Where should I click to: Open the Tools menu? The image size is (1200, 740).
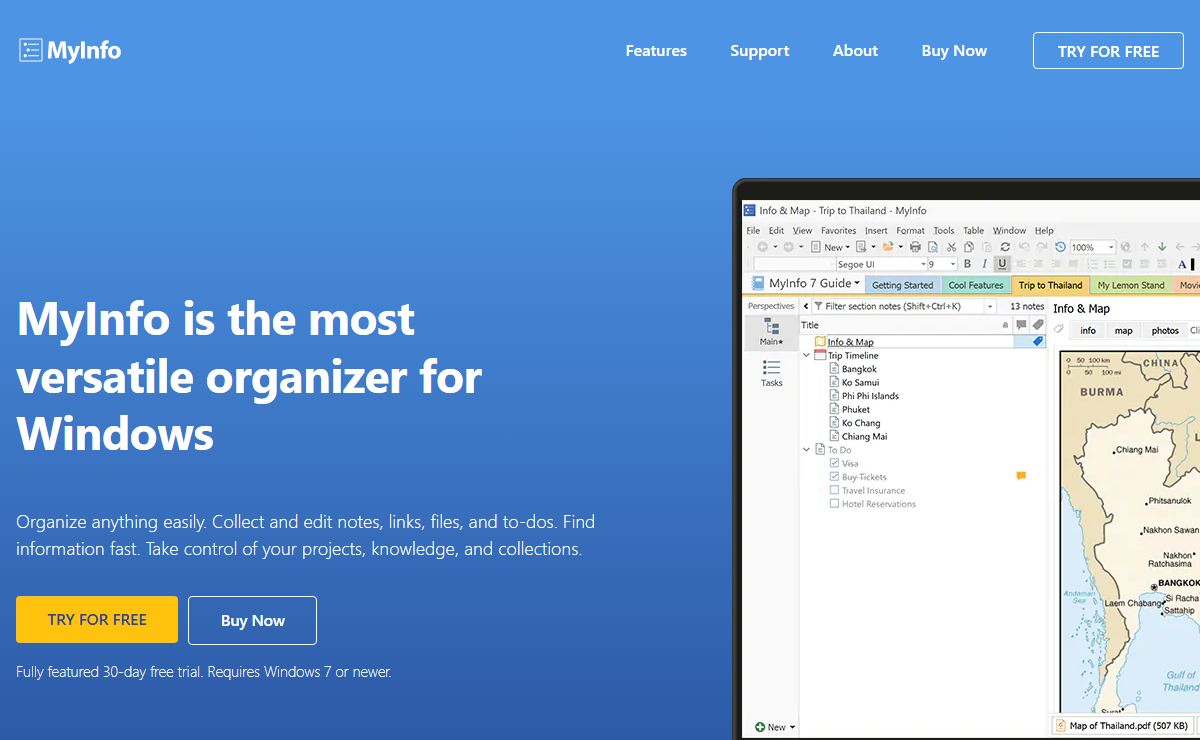[944, 231]
